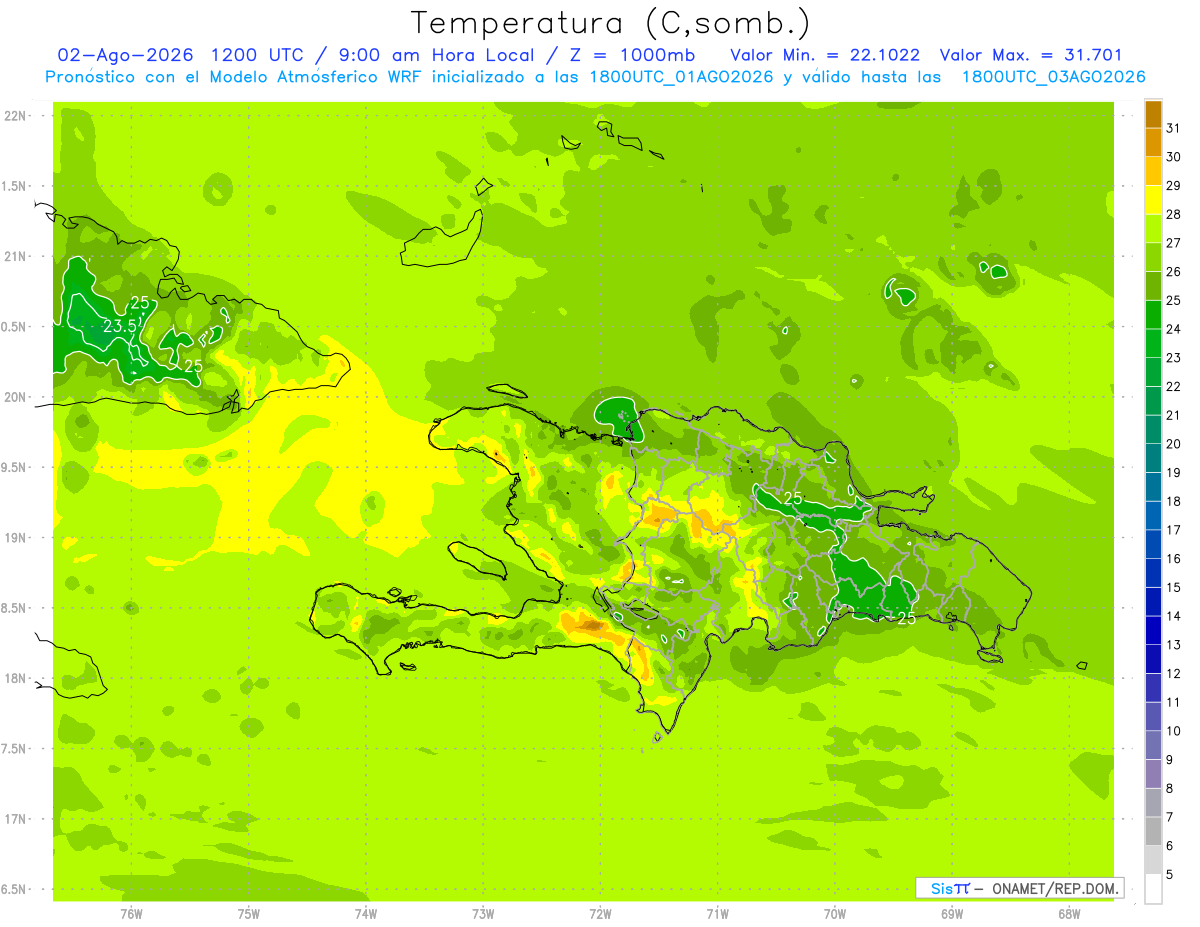The image size is (1200, 927).
Task: Click the "8.5N" latitude axis label
Action: tap(15, 608)
